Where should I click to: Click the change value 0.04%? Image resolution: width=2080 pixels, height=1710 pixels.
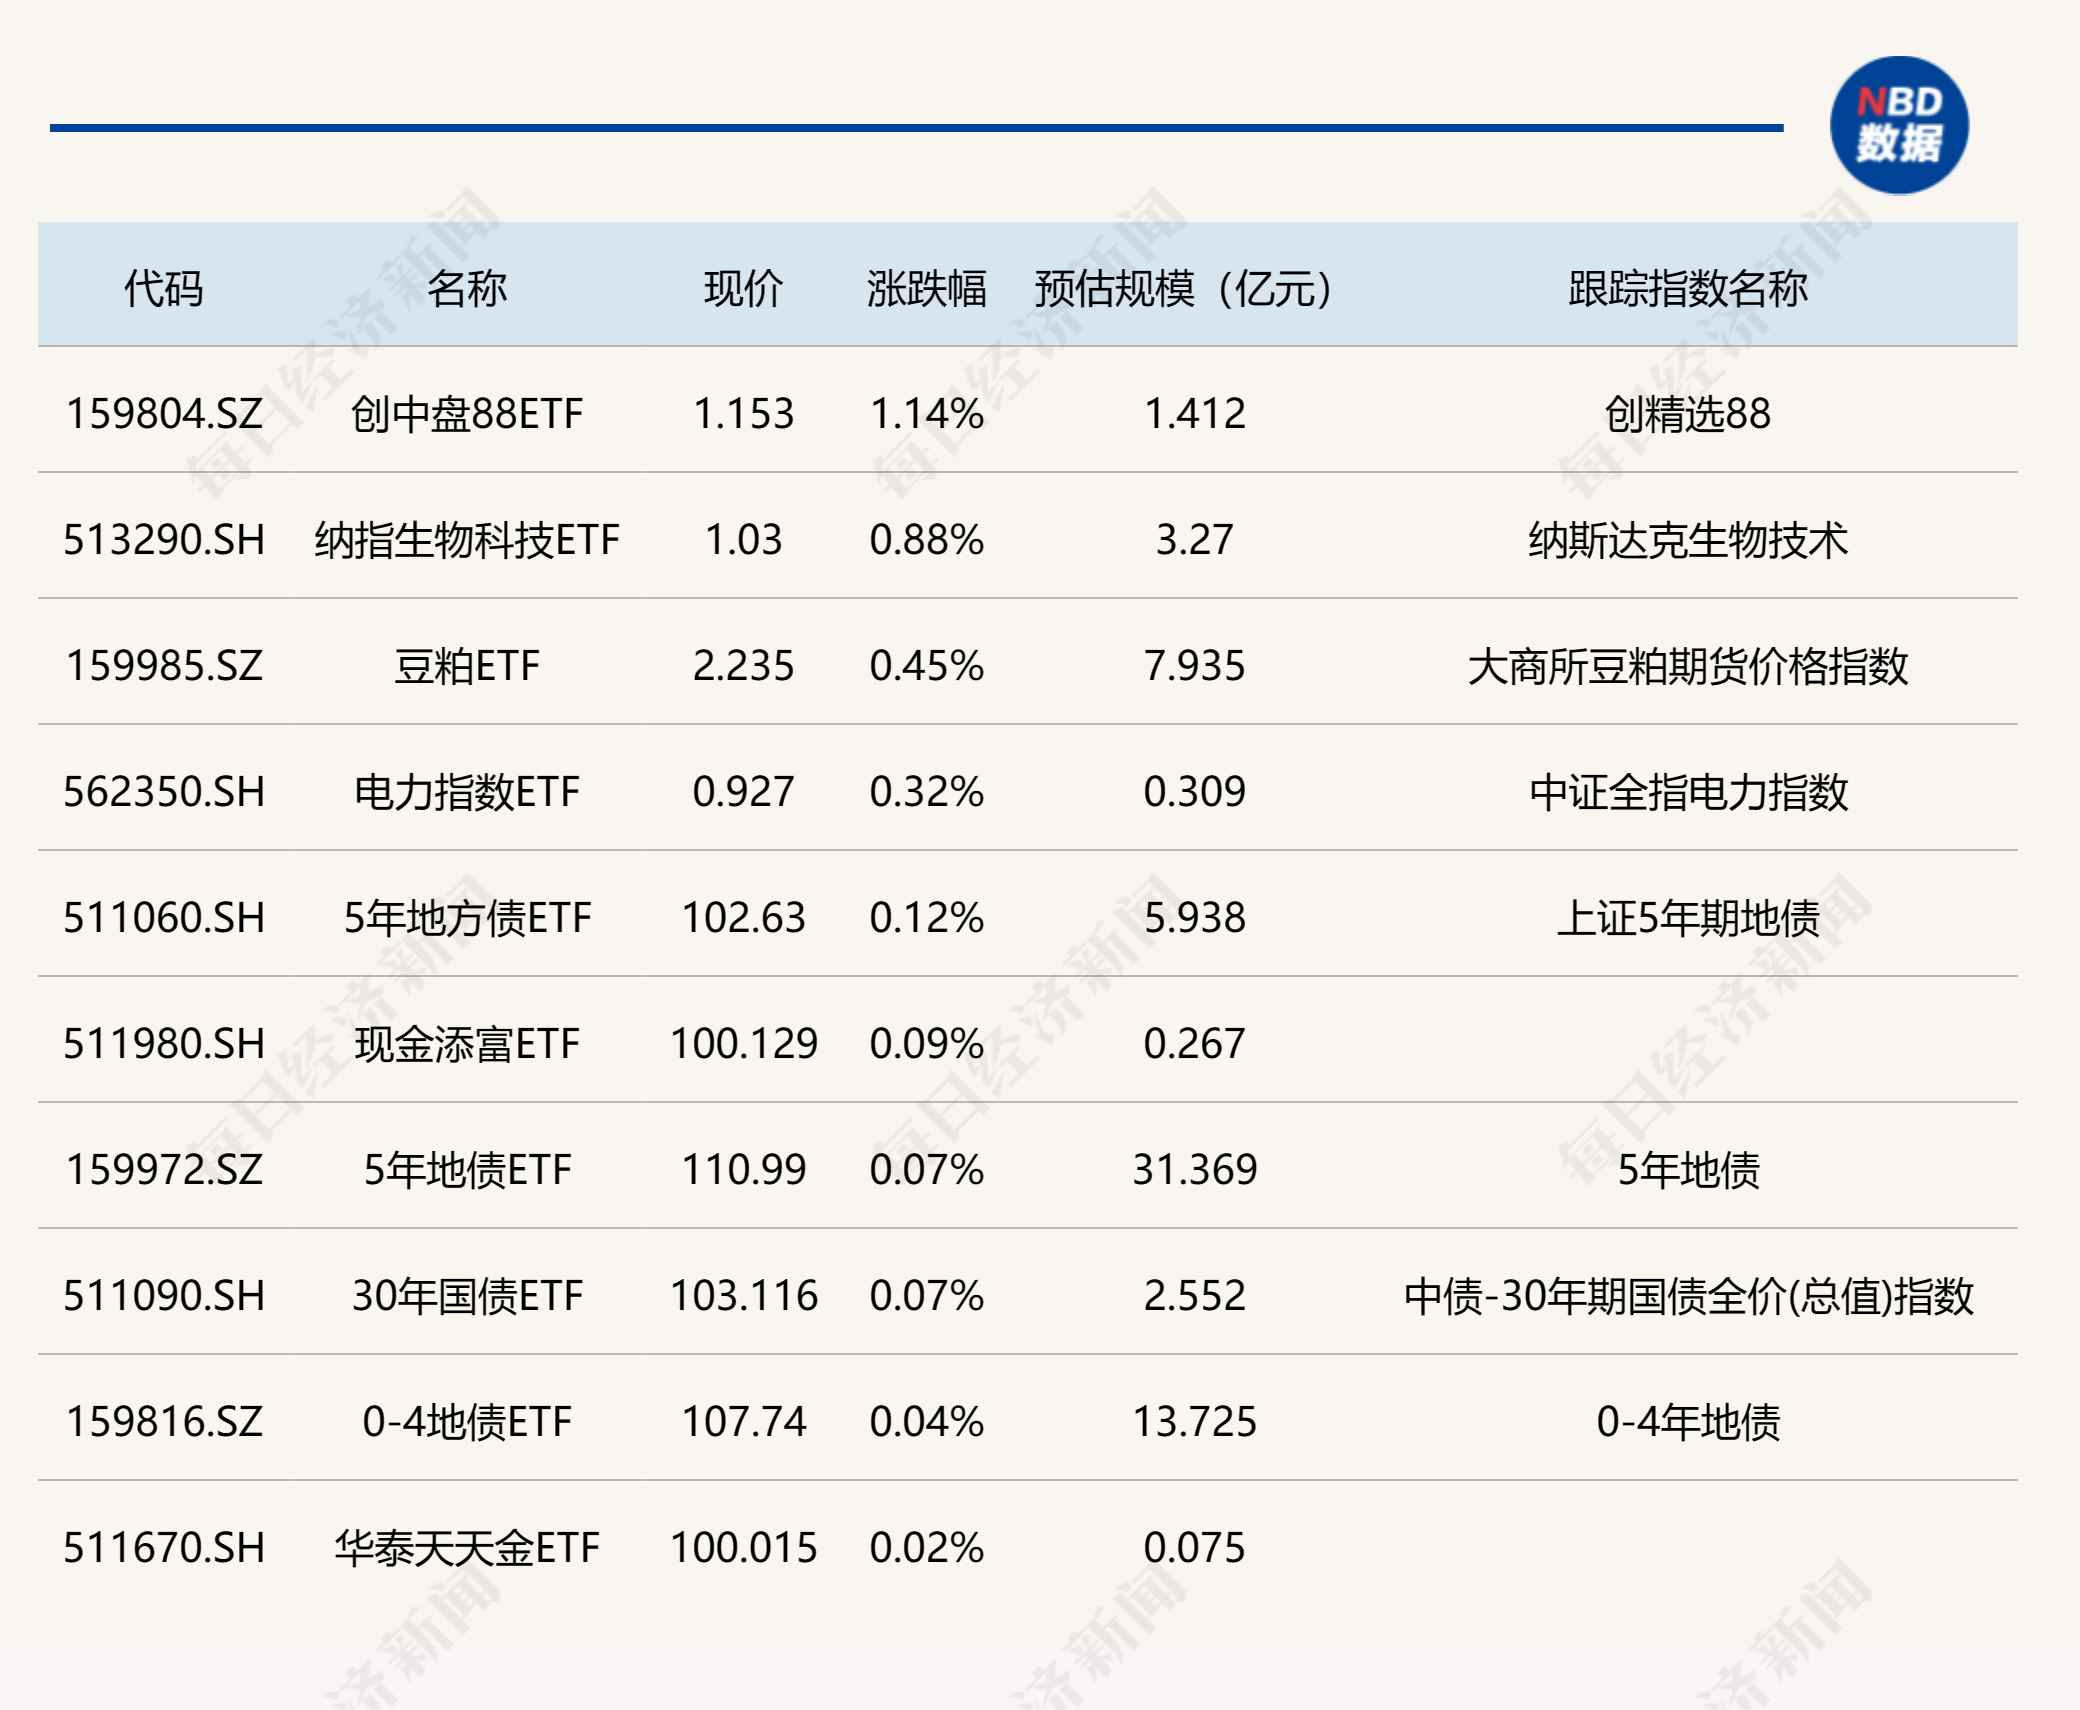click(927, 1422)
